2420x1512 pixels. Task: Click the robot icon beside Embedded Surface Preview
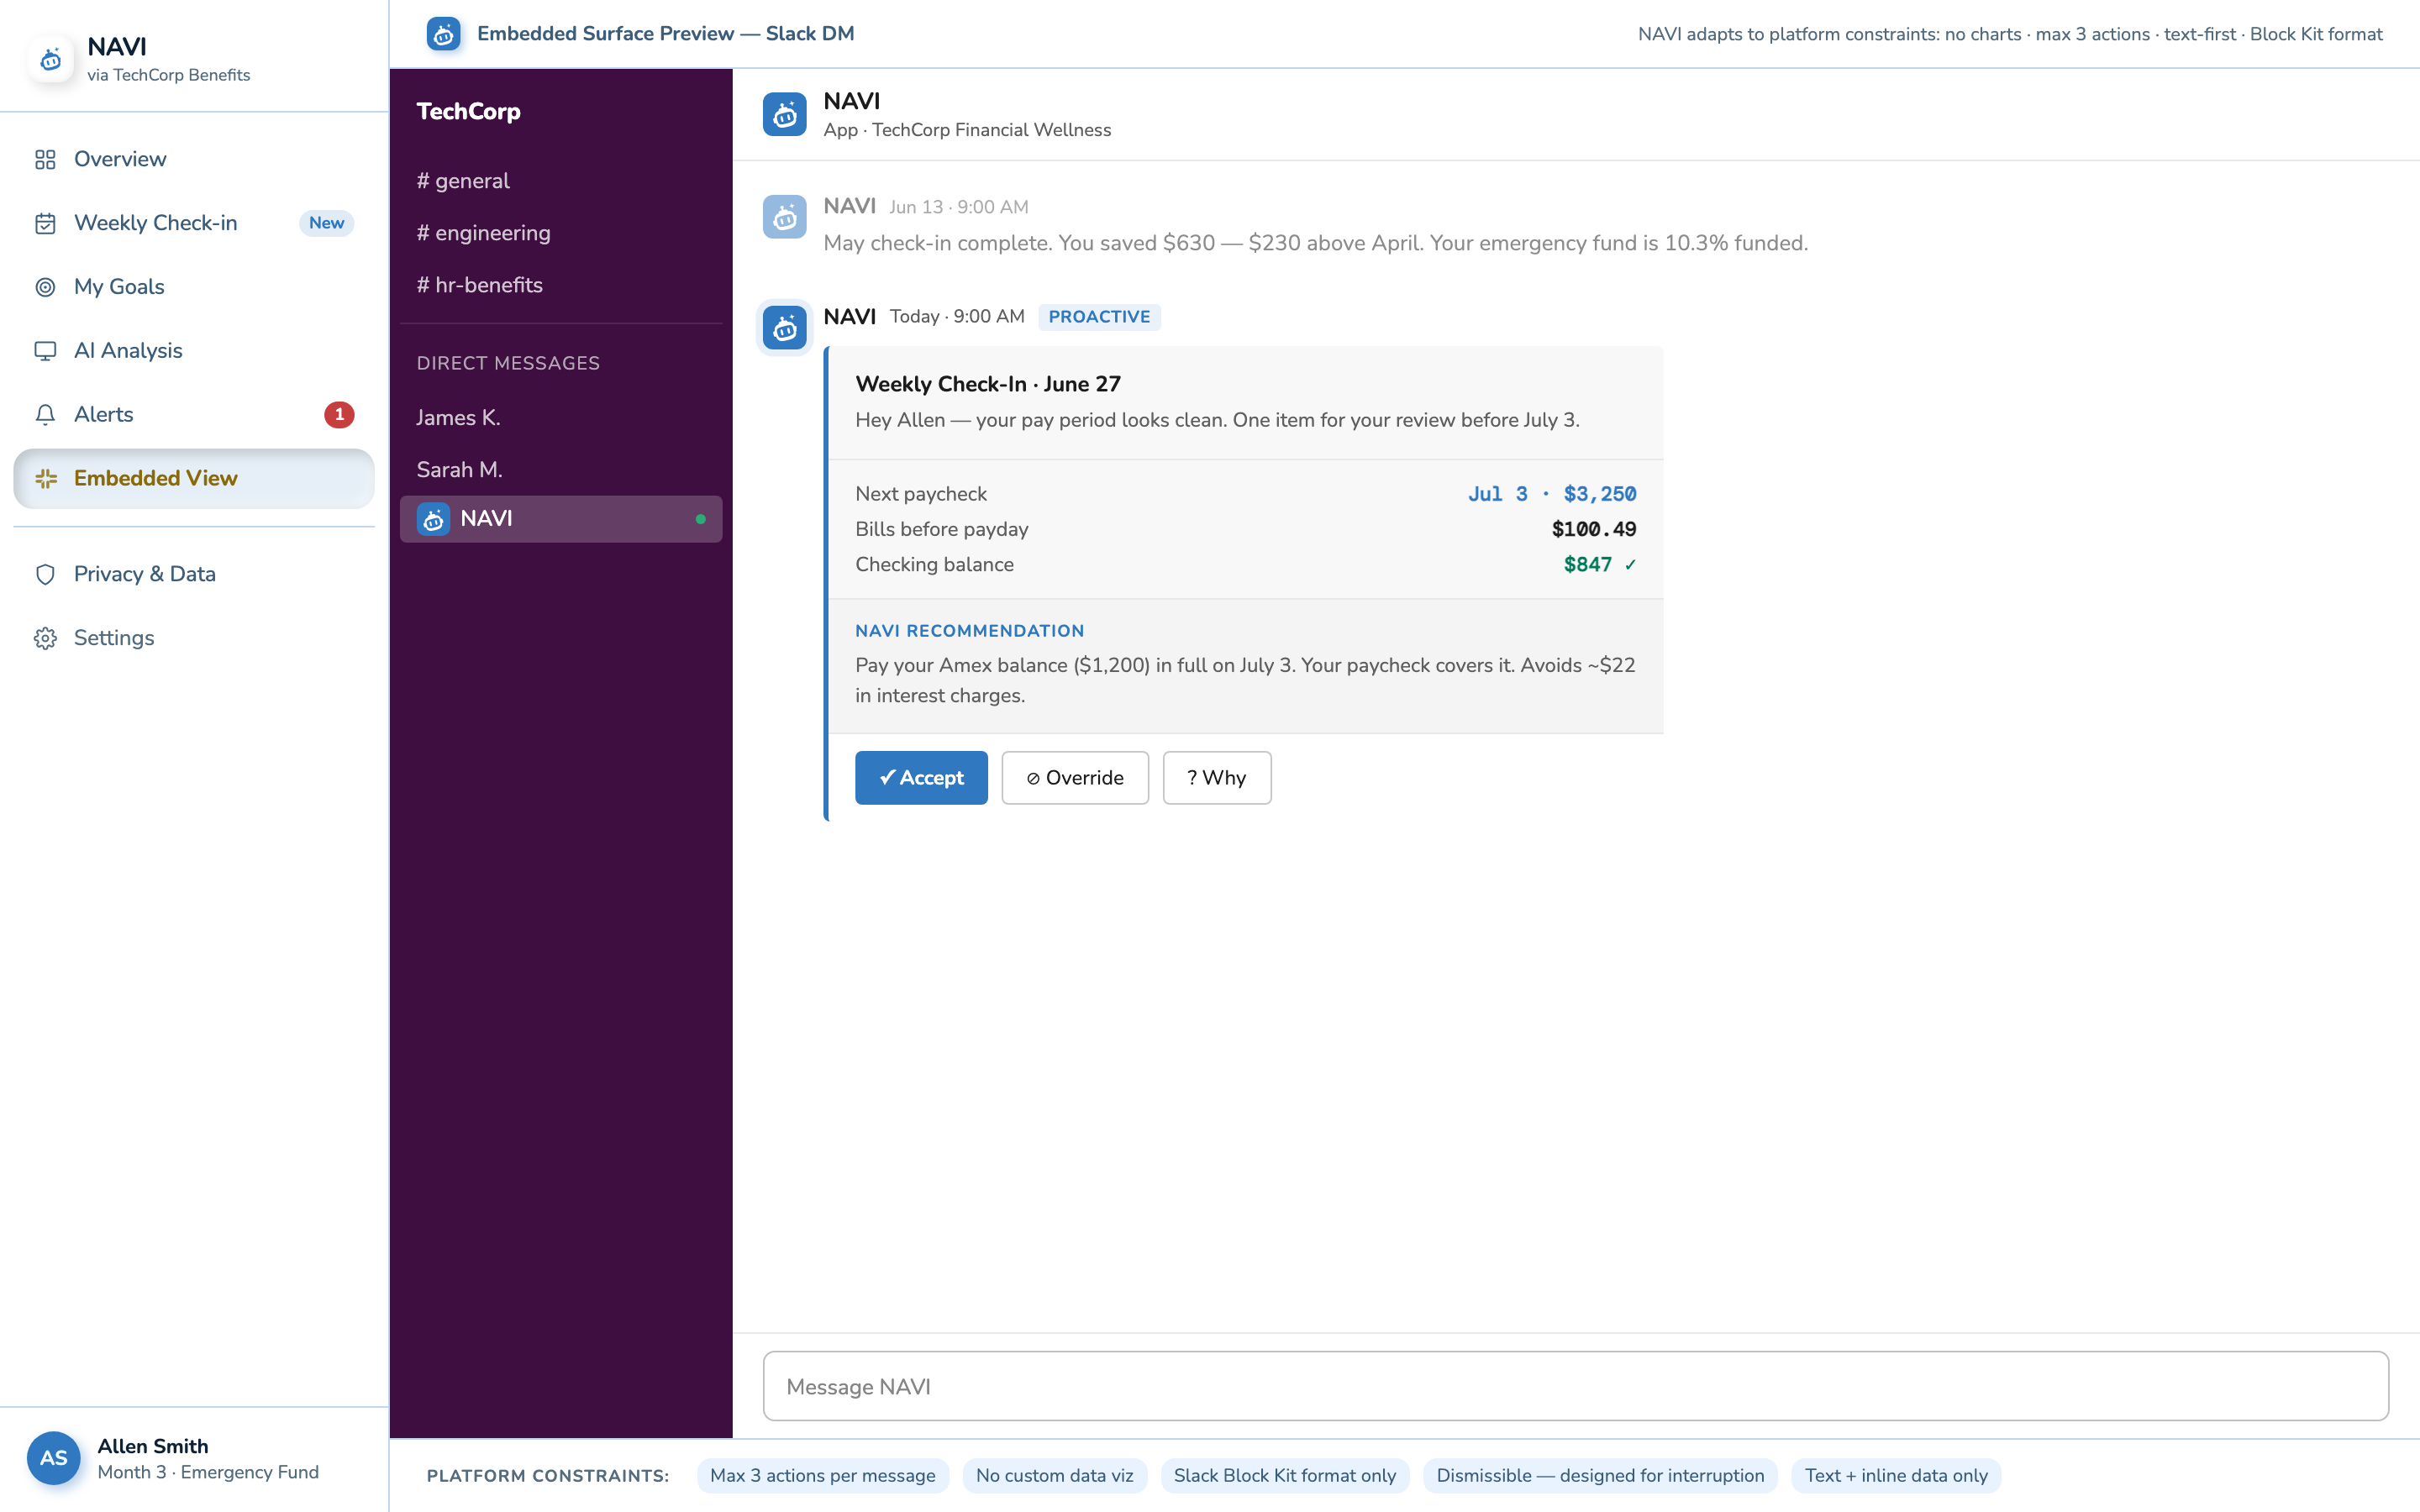[x=444, y=34]
